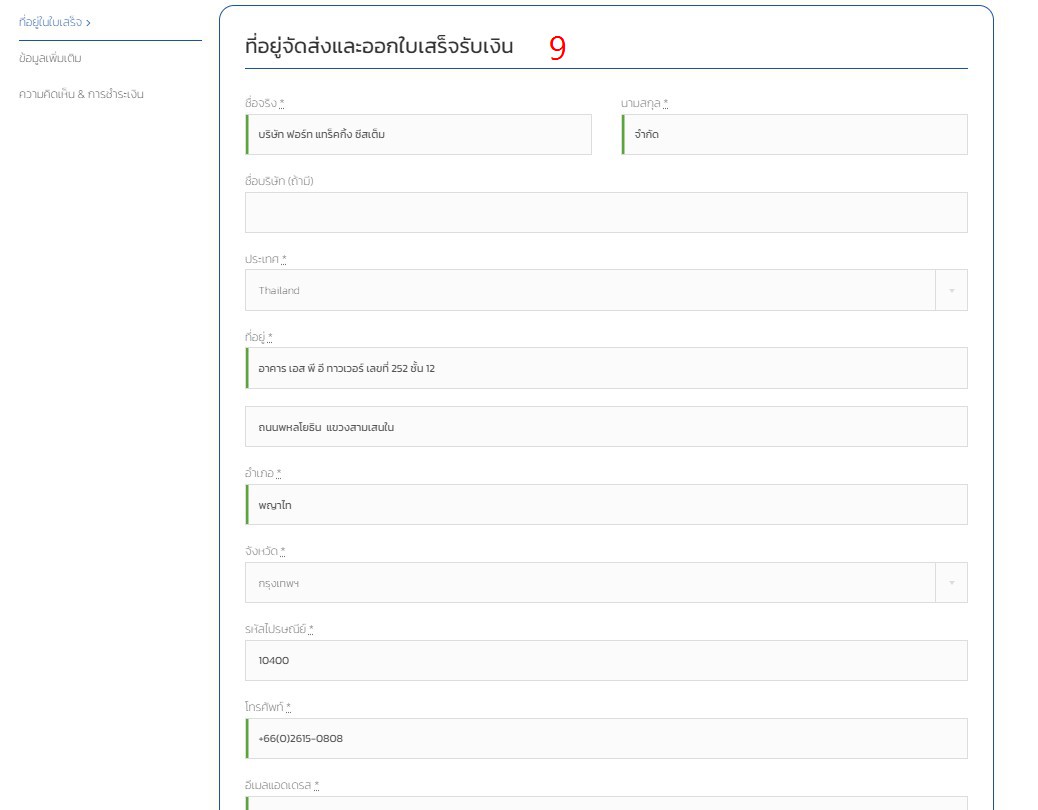Open ความคิดเห็น & การชำระเงิน step
The height and width of the screenshot is (810, 1038).
81,94
